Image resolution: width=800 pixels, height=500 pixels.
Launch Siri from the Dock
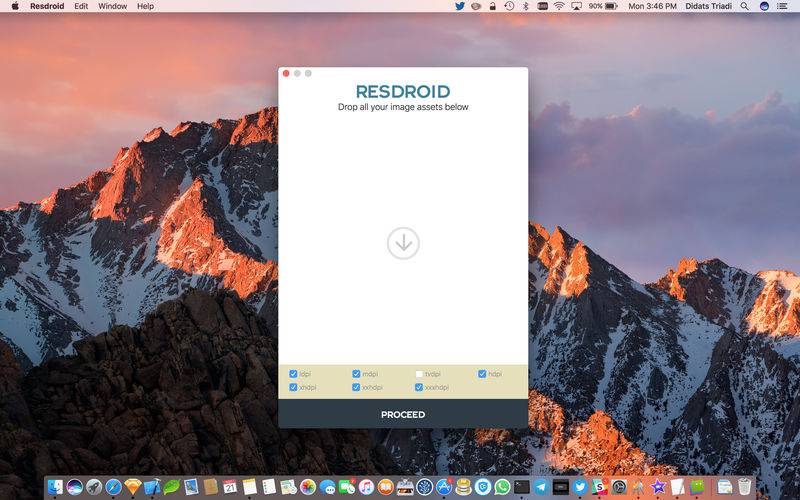click(74, 487)
